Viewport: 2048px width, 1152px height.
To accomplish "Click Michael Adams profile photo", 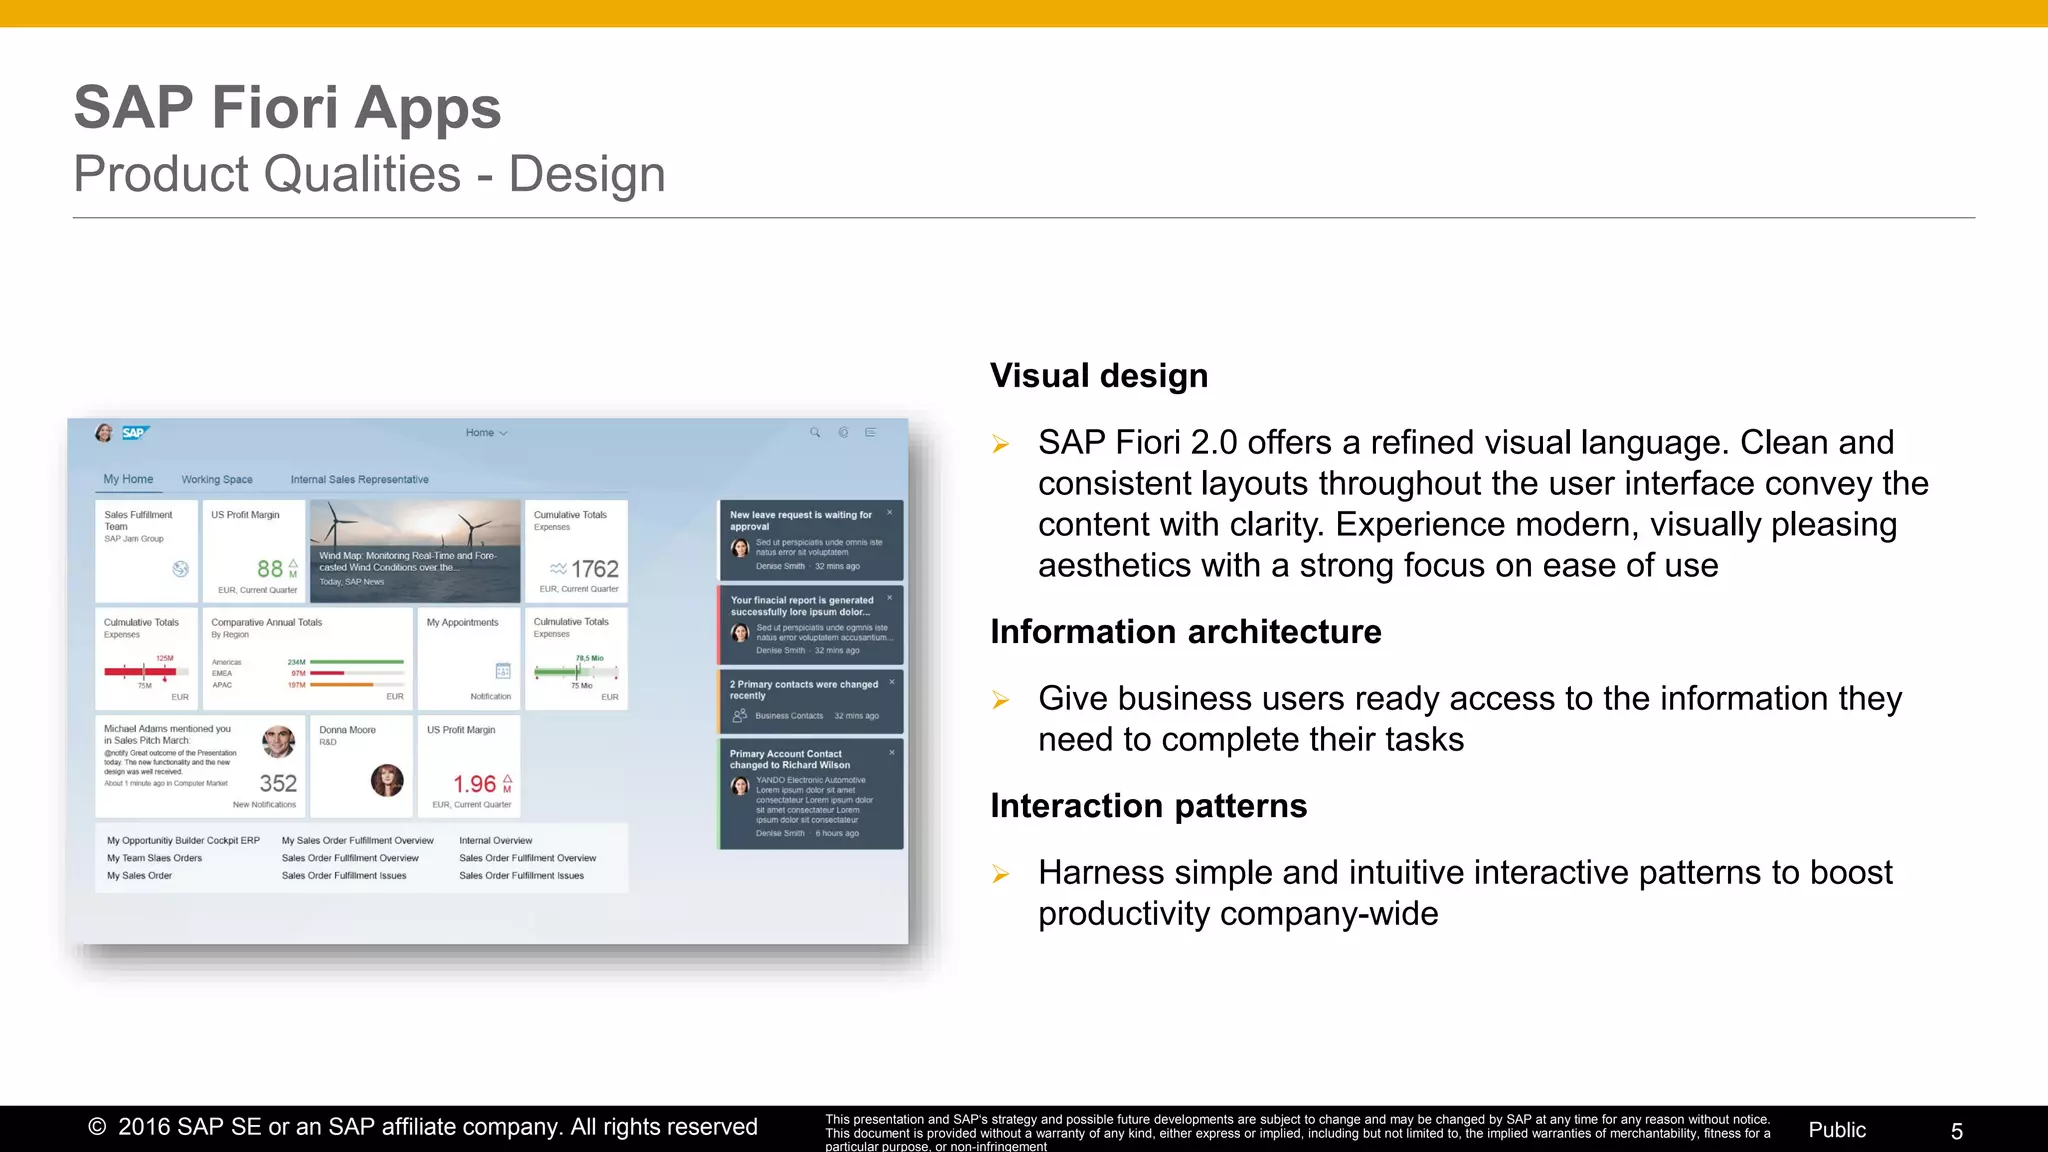I will click(x=278, y=741).
